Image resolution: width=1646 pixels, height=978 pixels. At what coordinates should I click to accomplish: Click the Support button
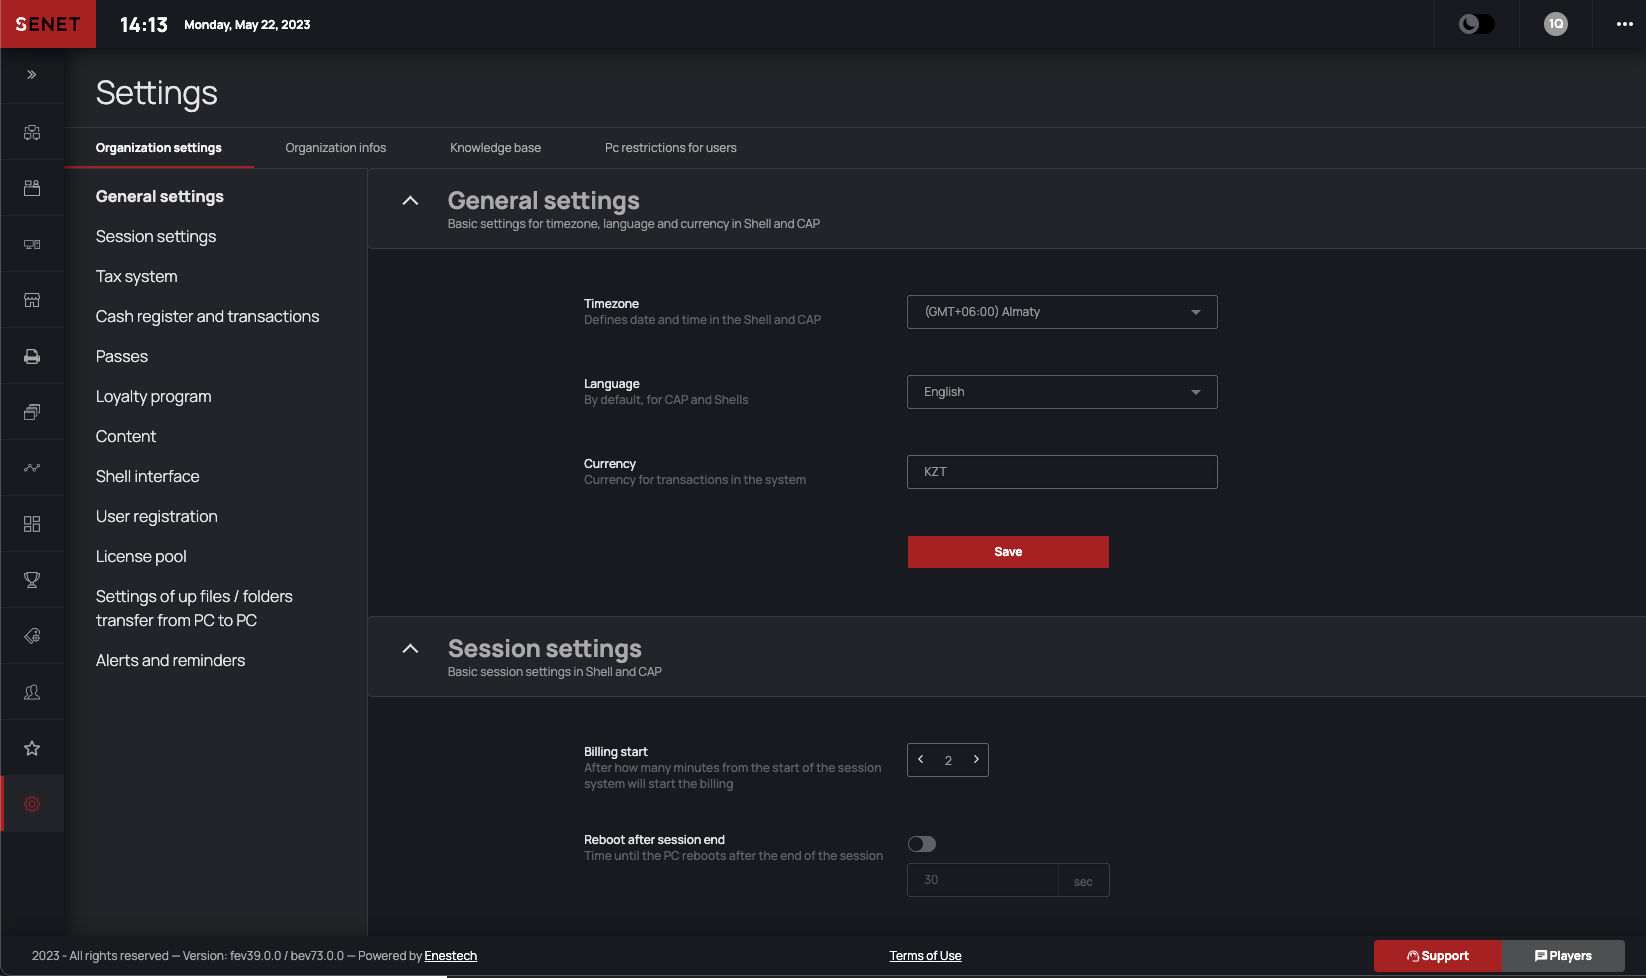(x=1438, y=956)
